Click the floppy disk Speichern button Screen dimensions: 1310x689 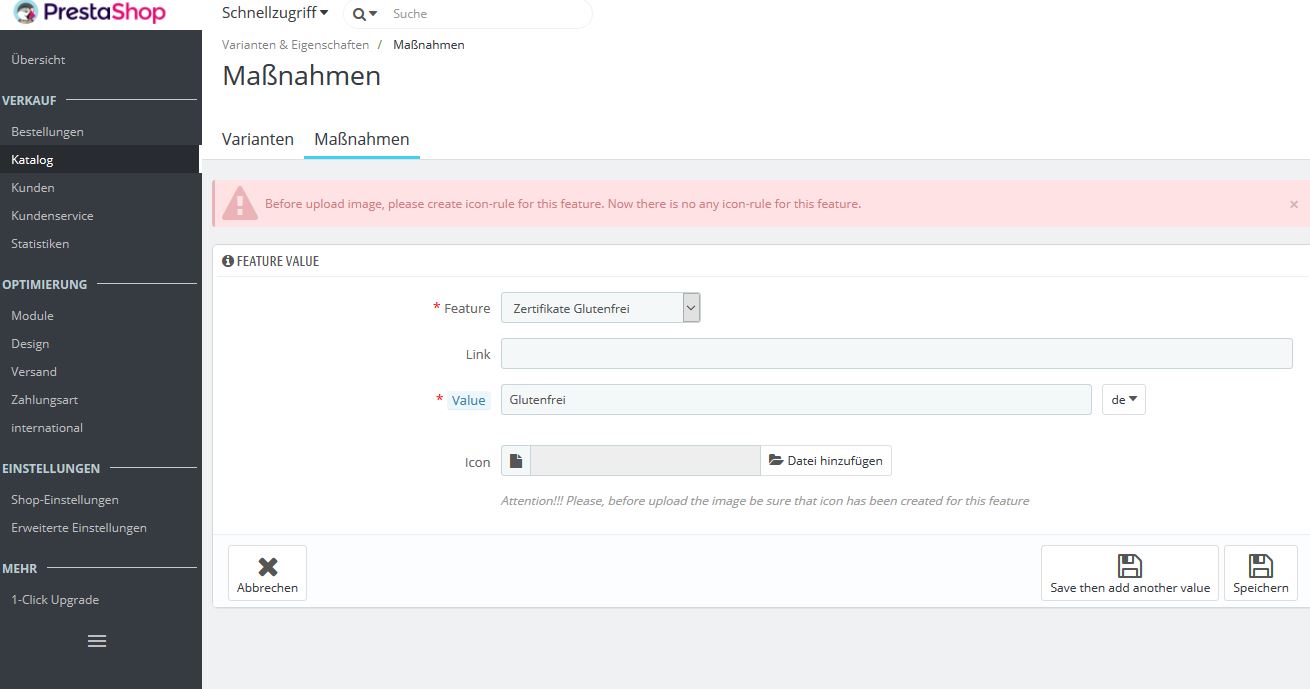pos(1261,573)
